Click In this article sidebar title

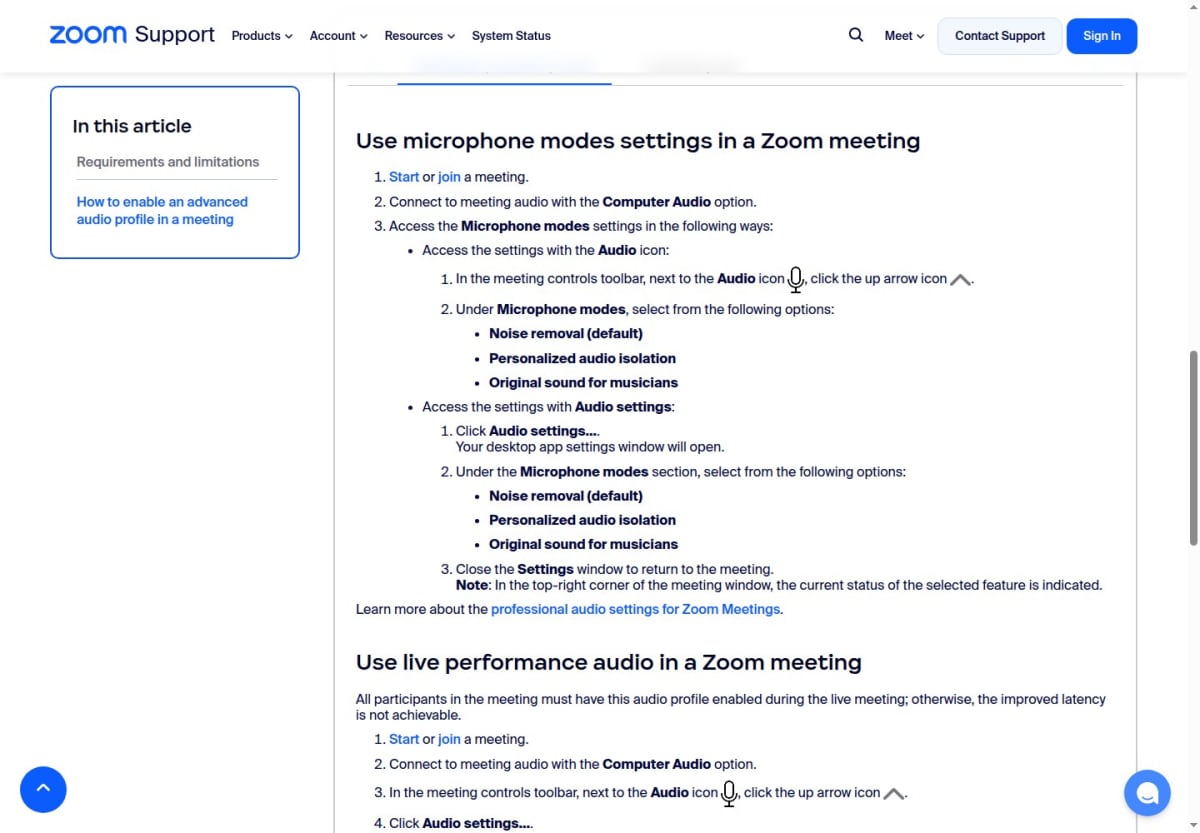tap(132, 126)
